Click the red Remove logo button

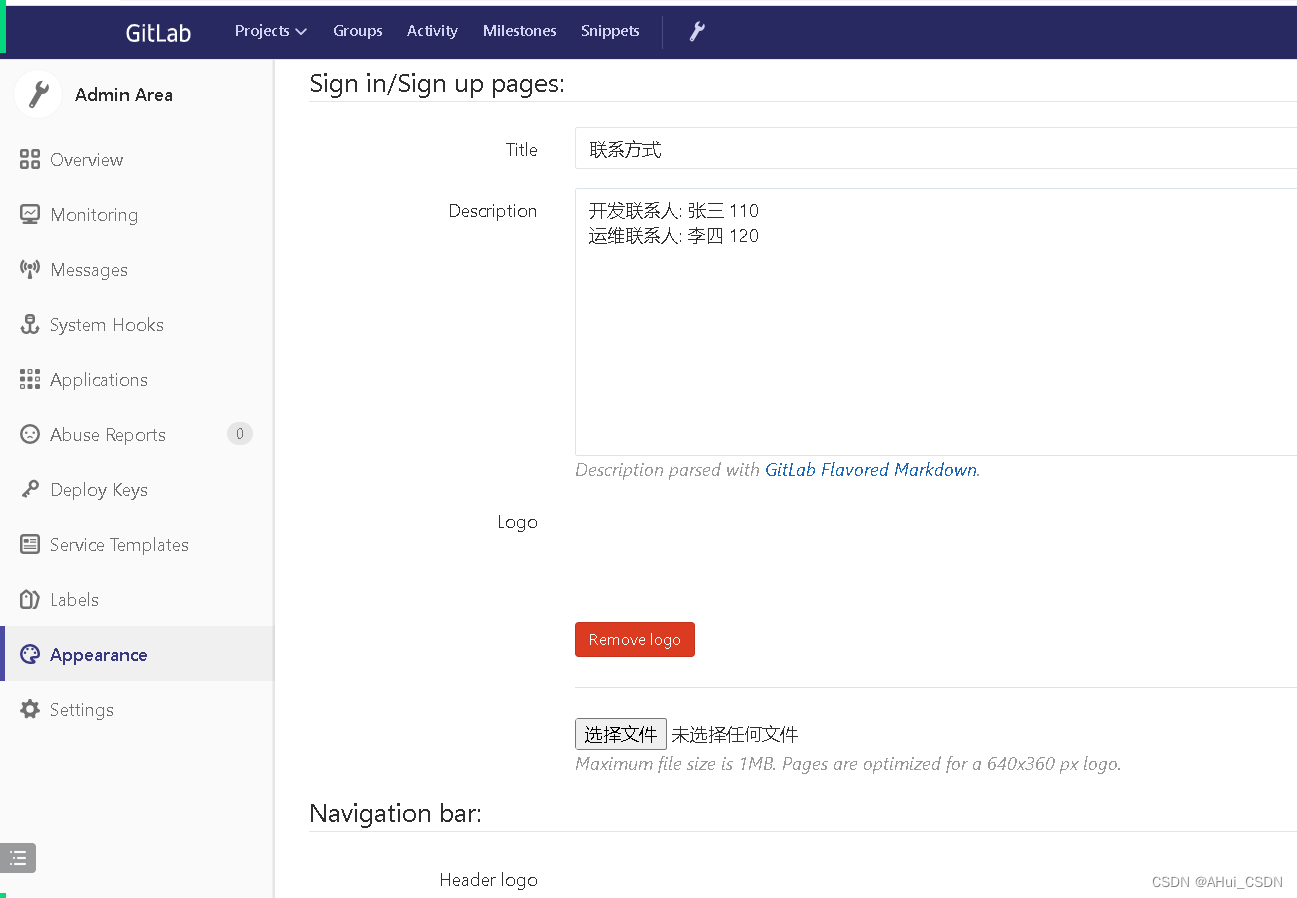click(x=635, y=640)
